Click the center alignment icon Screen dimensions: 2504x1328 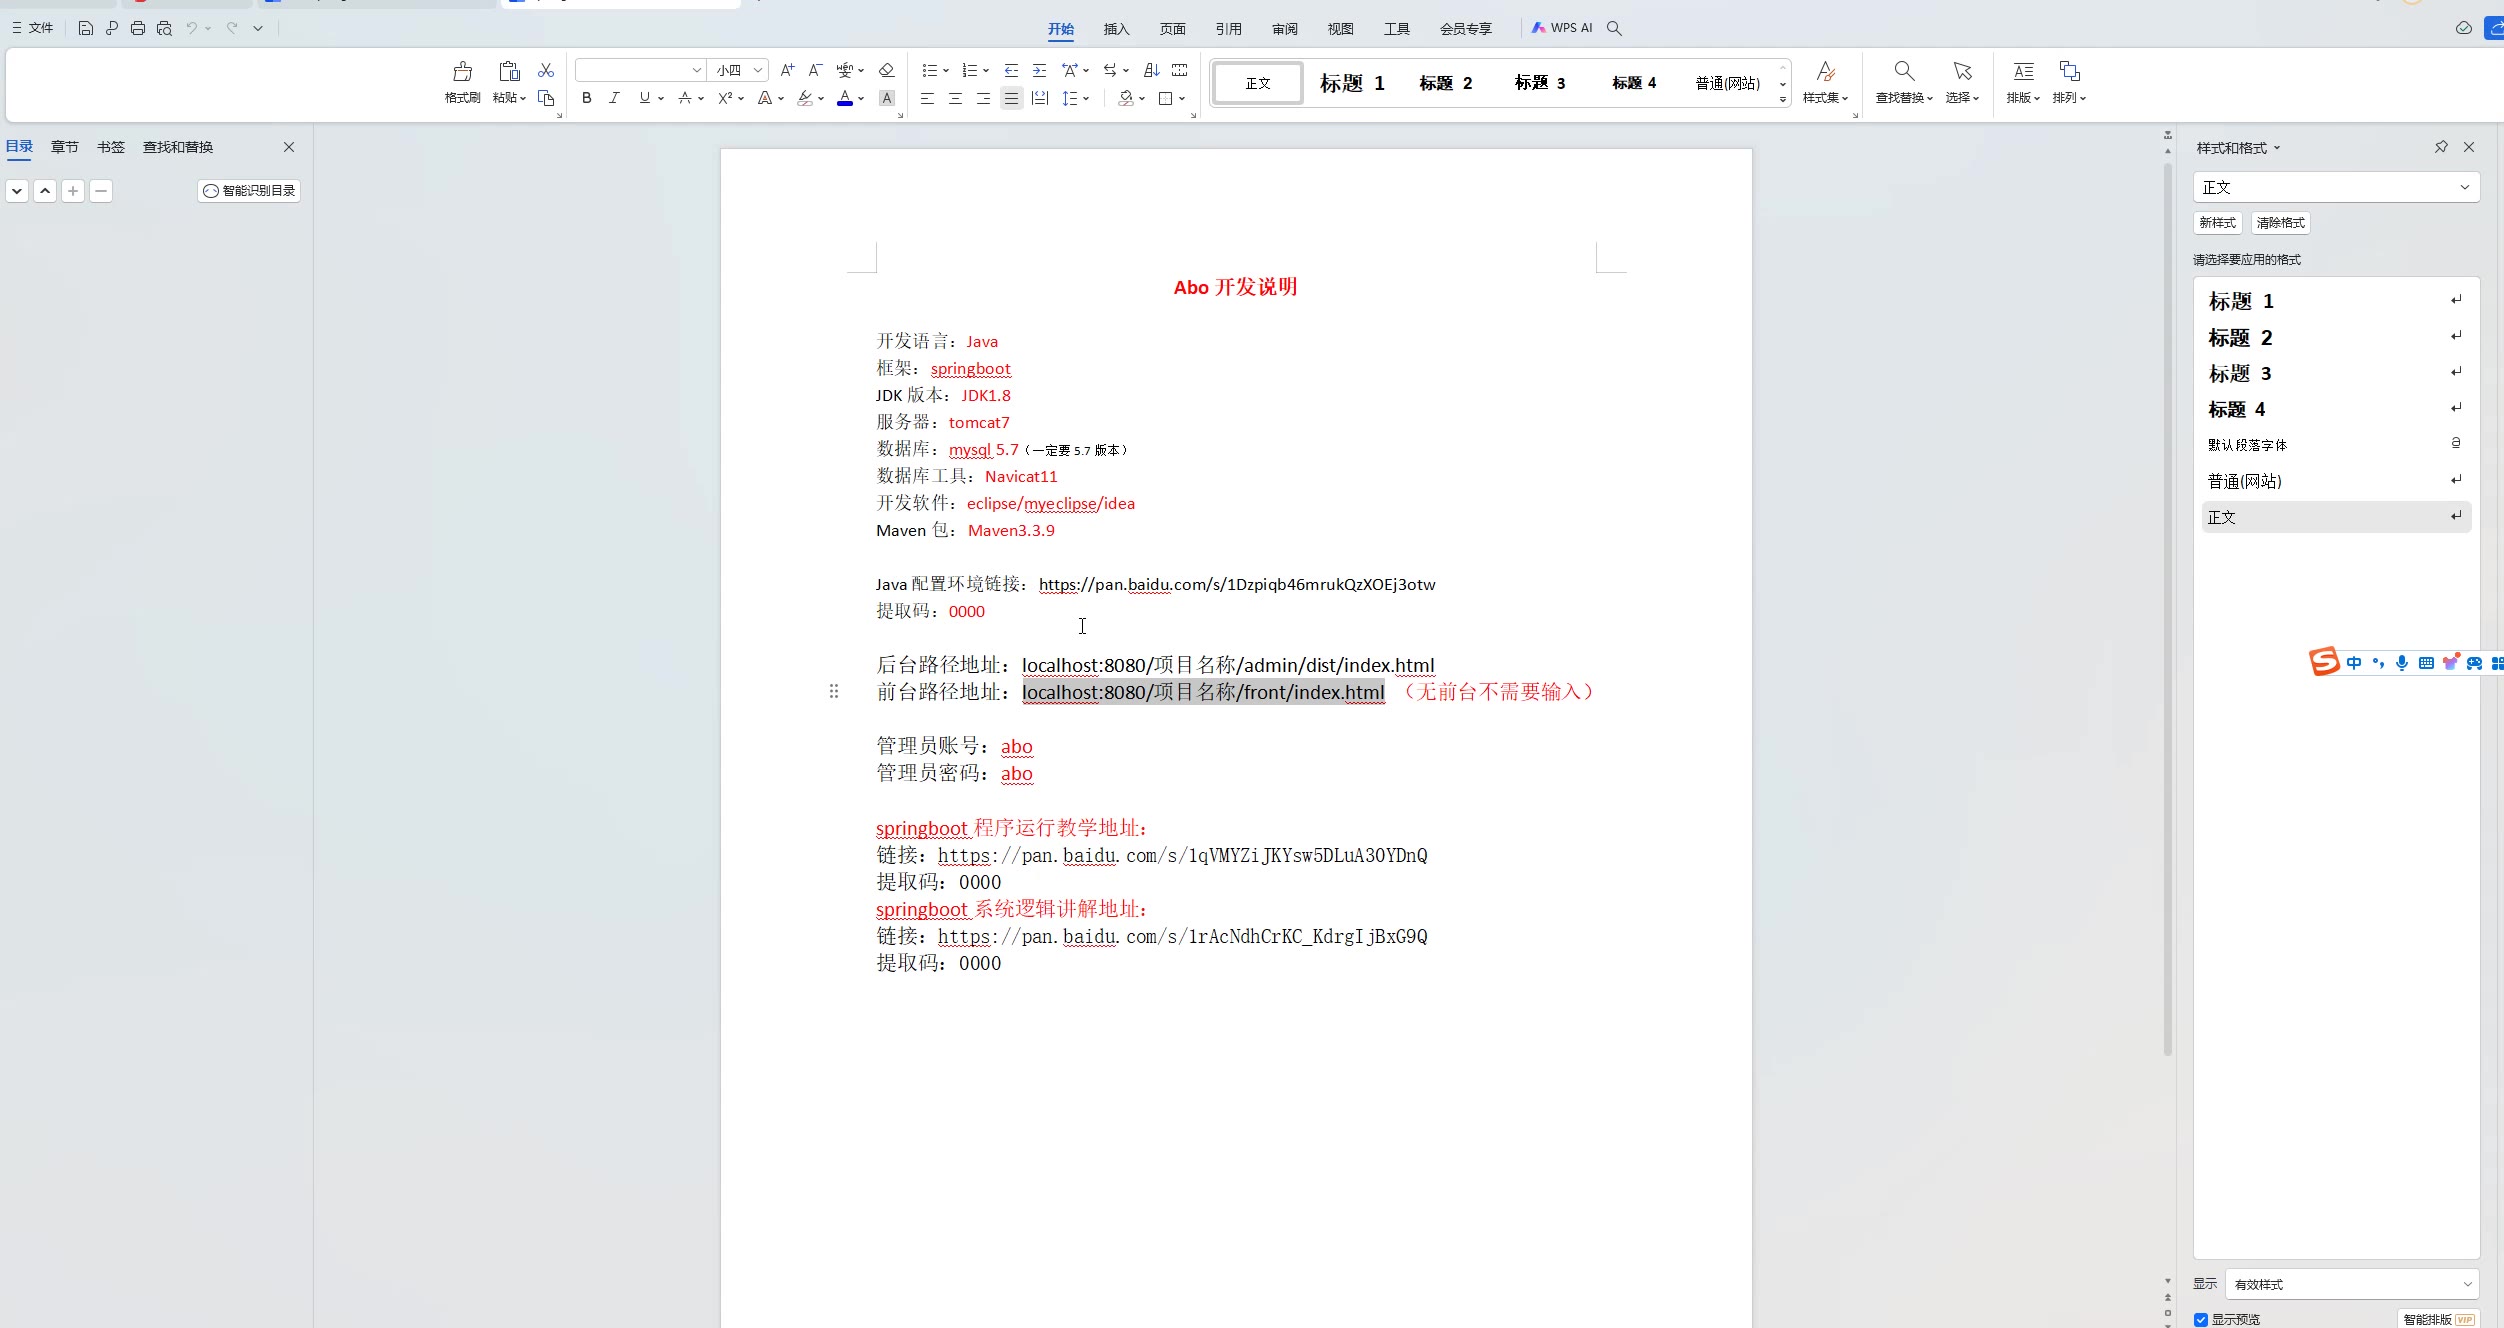point(955,98)
